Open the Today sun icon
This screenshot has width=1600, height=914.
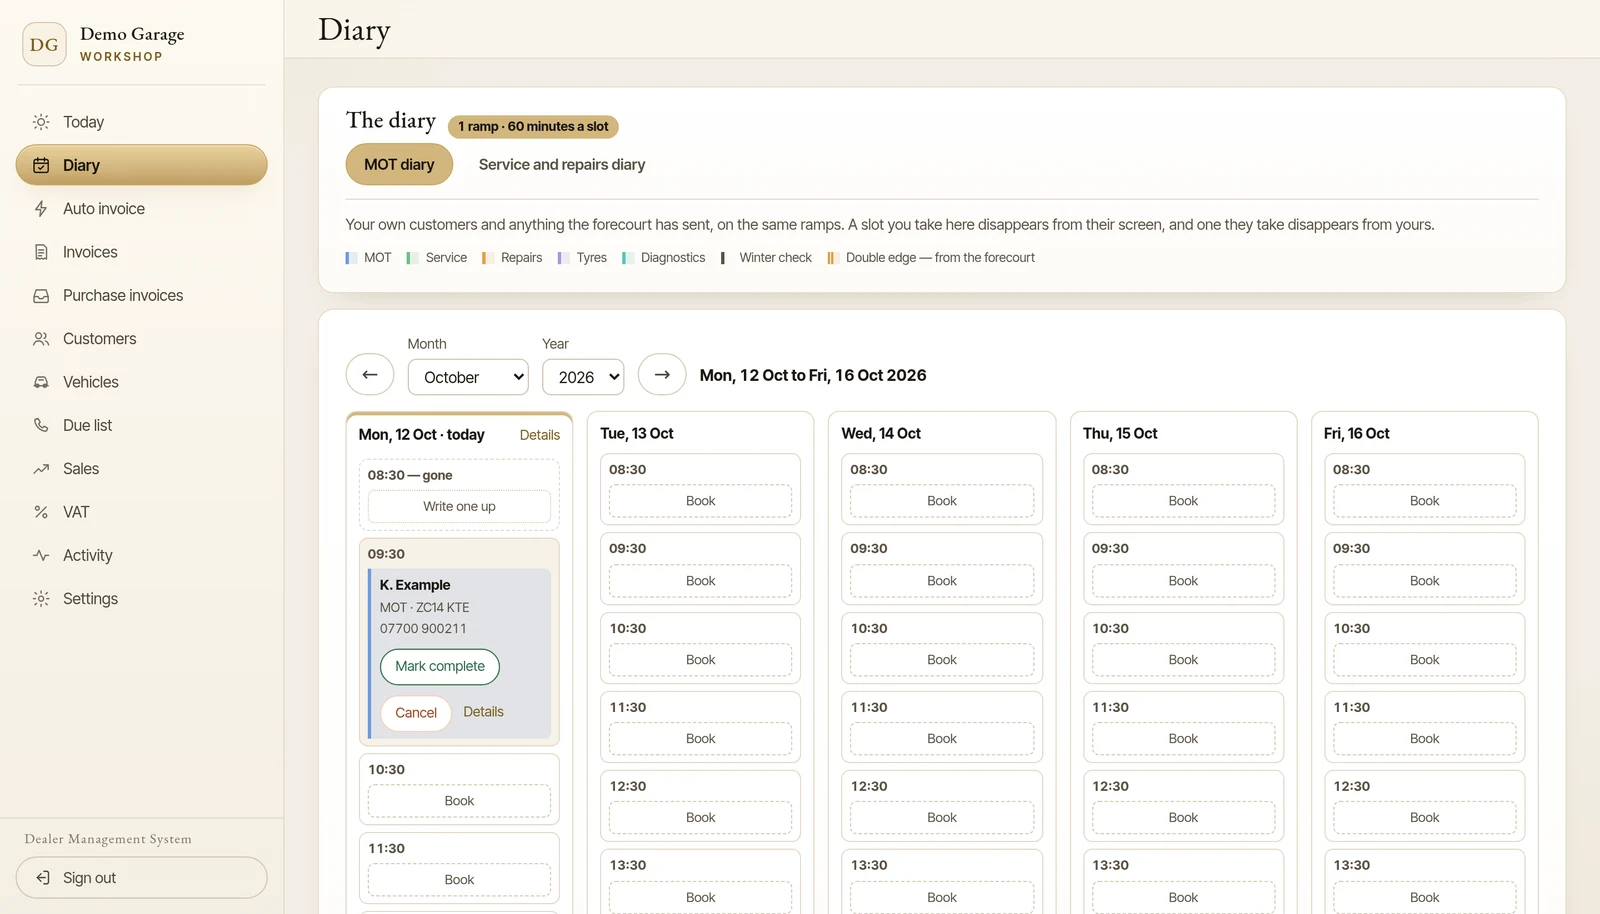[41, 122]
